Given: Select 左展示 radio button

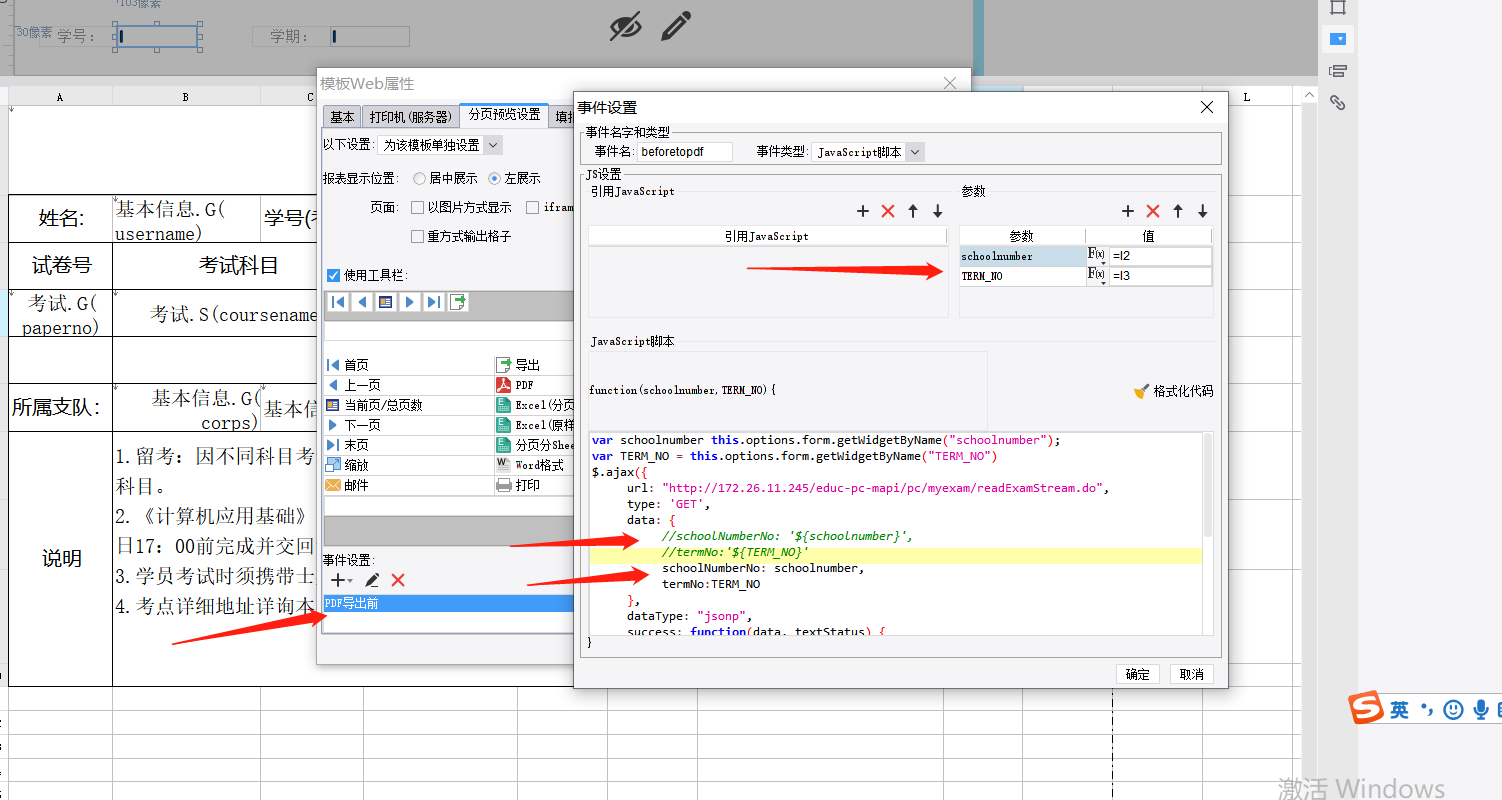Looking at the screenshot, I should click(x=495, y=178).
